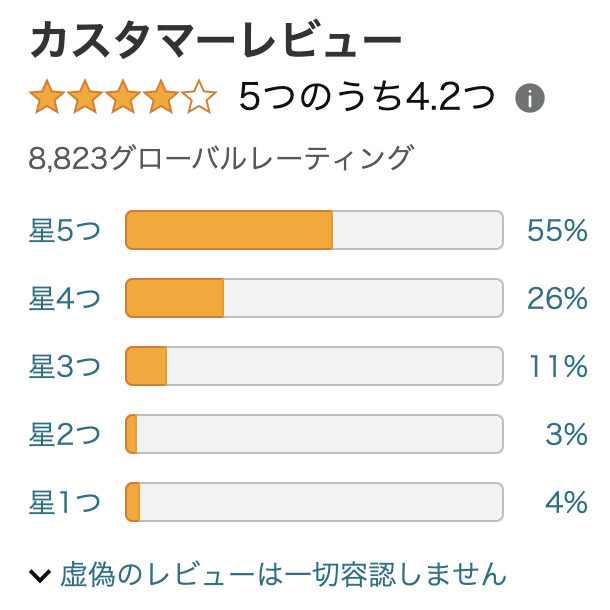This screenshot has width=610, height=610.
Task: Click the 55% percentage link
Action: point(557,230)
